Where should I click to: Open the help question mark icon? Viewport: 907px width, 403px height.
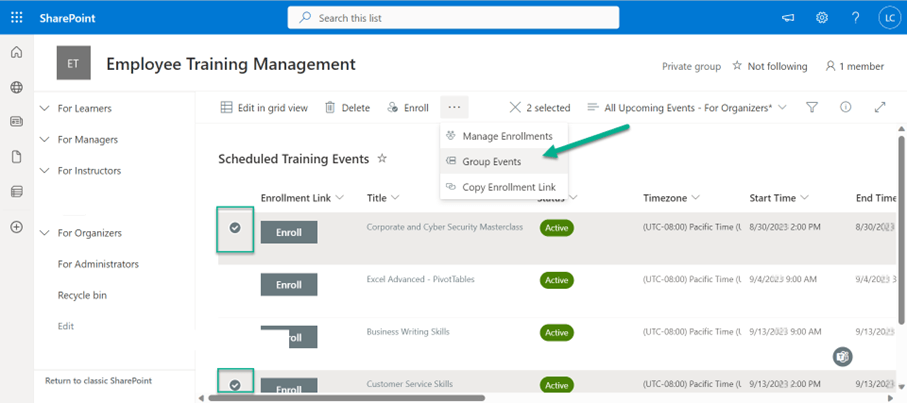click(x=855, y=18)
